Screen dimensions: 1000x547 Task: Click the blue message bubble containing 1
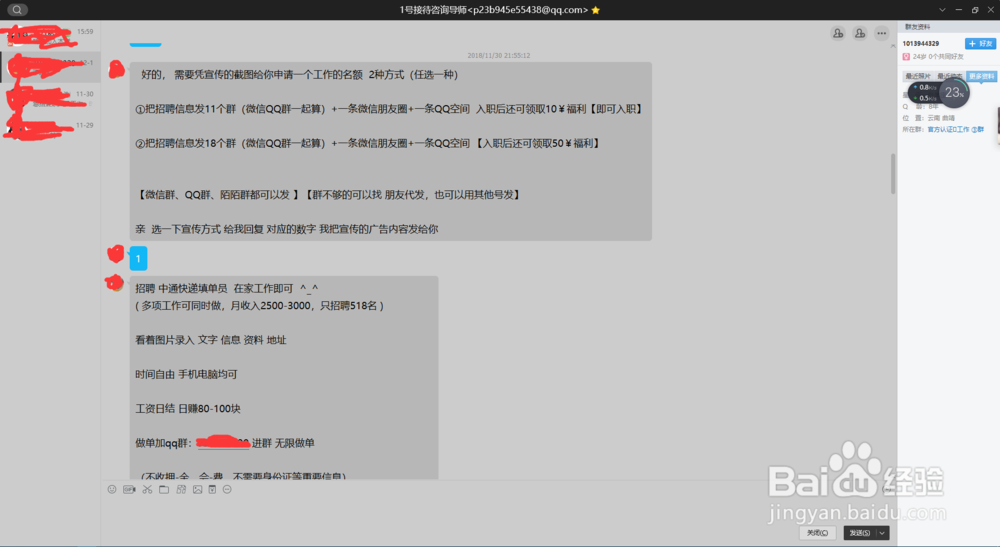[x=138, y=258]
